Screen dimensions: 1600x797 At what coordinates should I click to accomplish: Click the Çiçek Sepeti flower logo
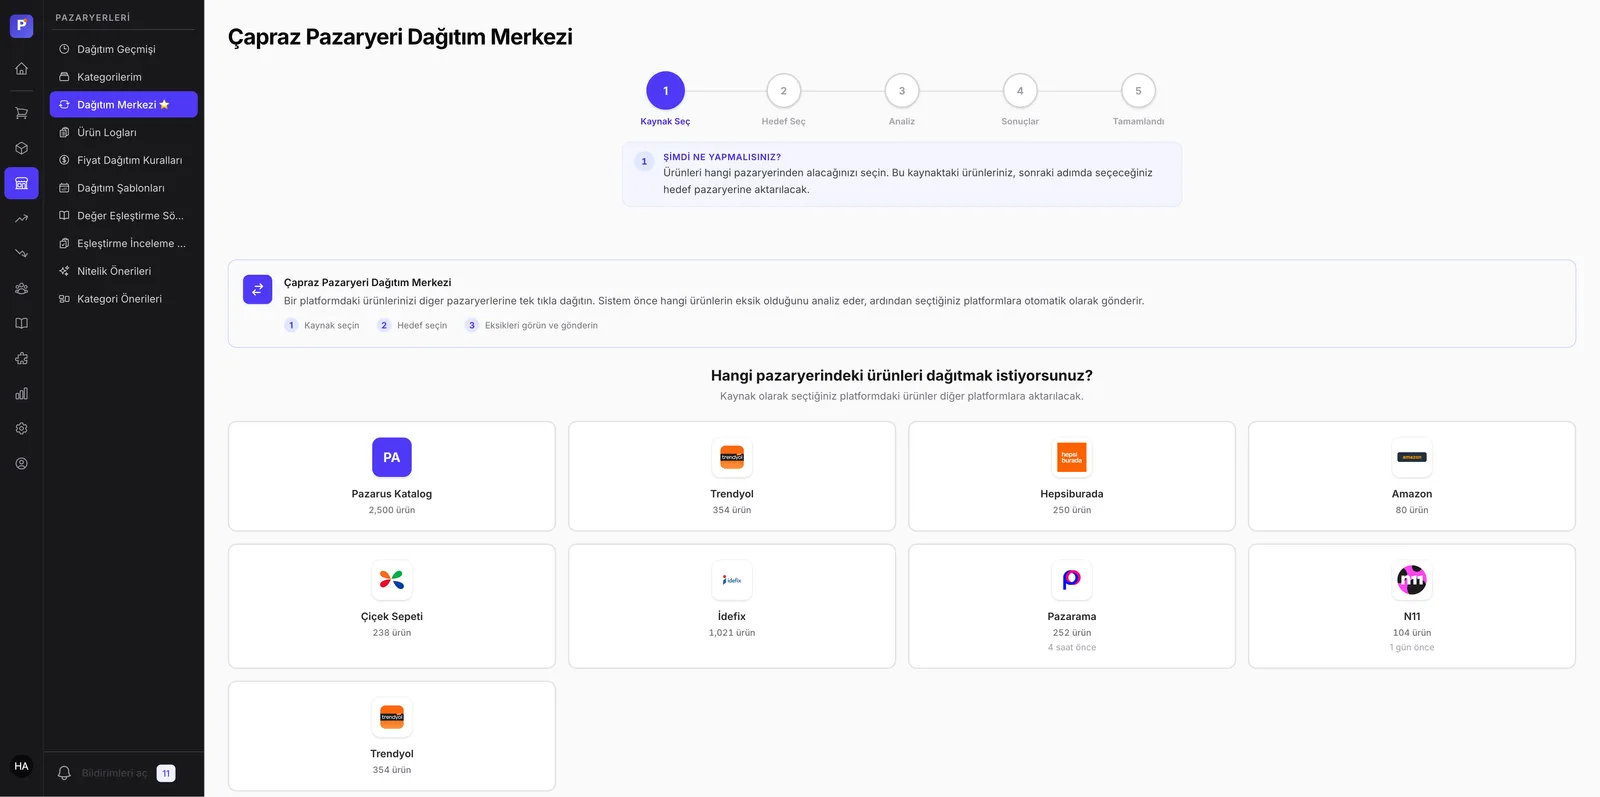click(392, 580)
